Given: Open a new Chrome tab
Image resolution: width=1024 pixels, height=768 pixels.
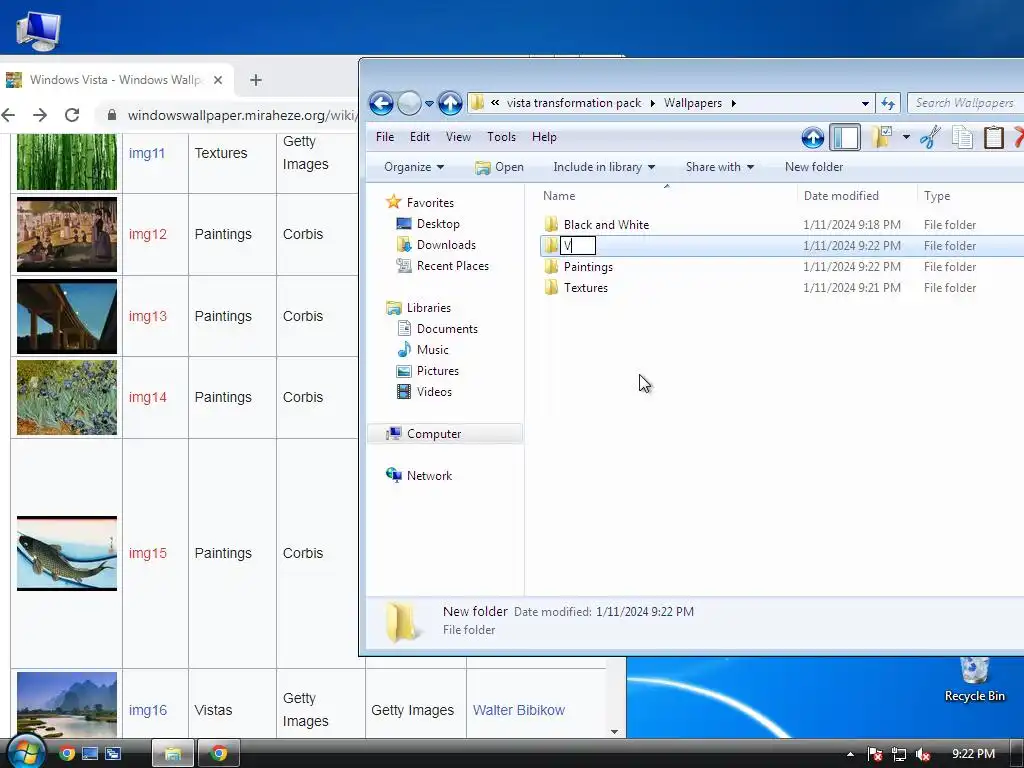Looking at the screenshot, I should 256,80.
